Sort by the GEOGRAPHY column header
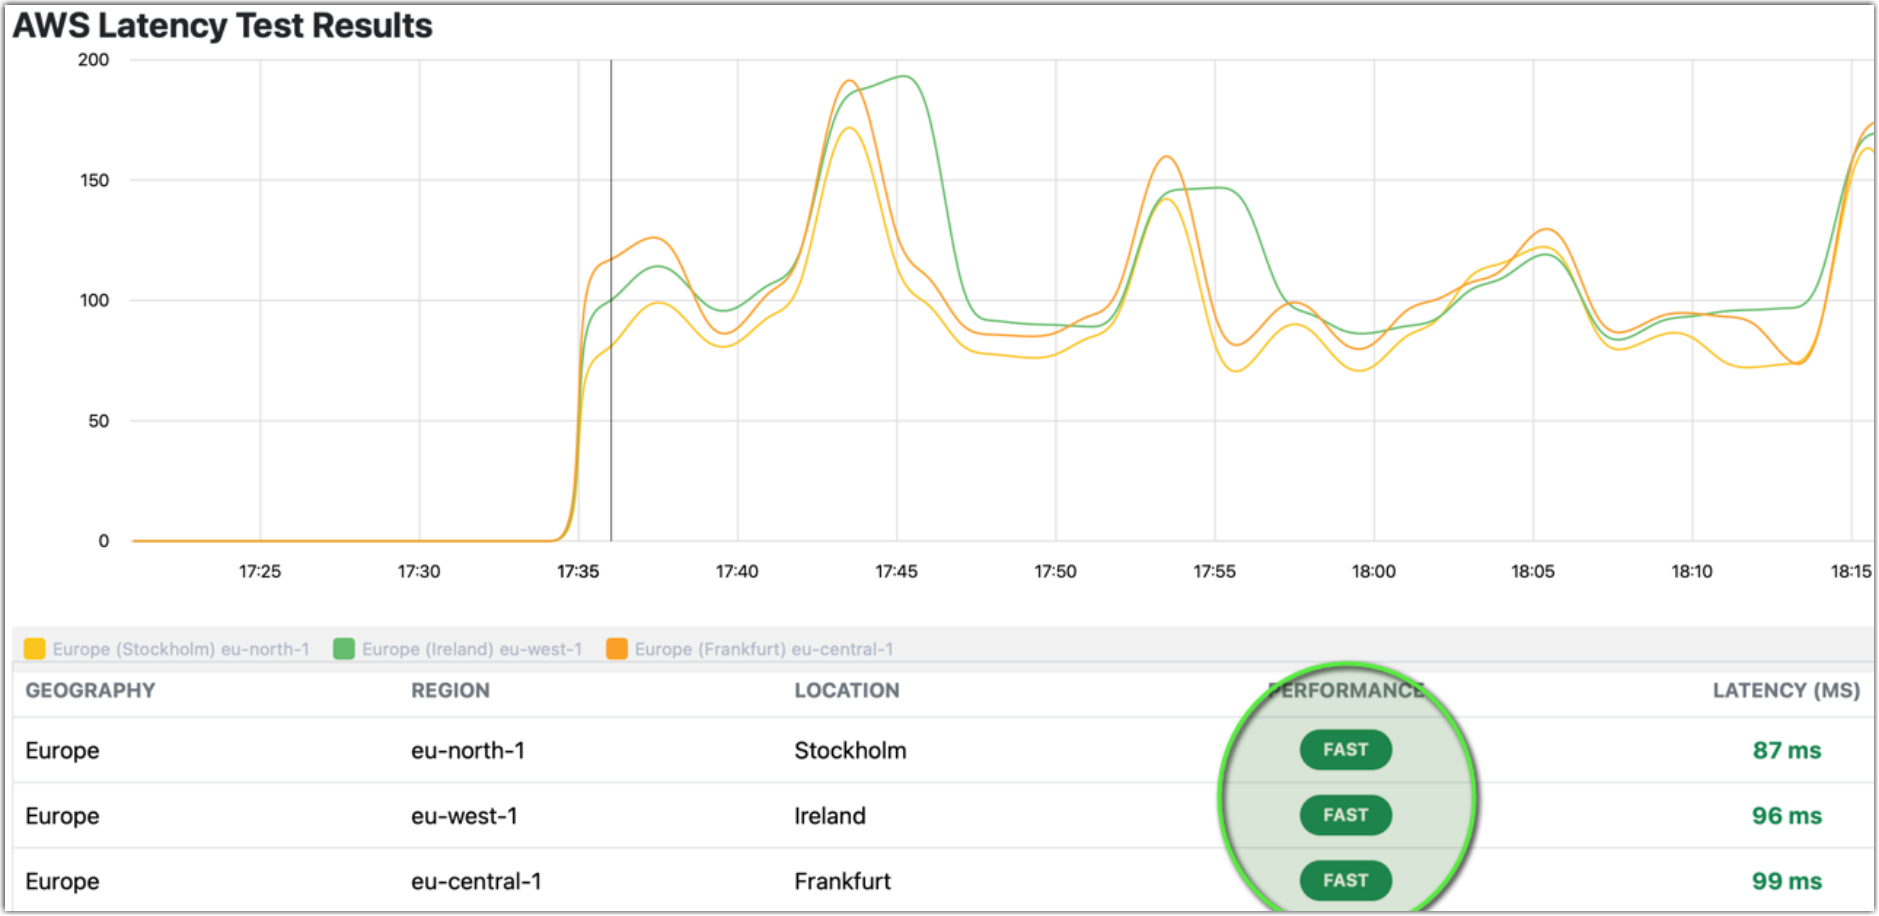 pyautogui.click(x=91, y=690)
